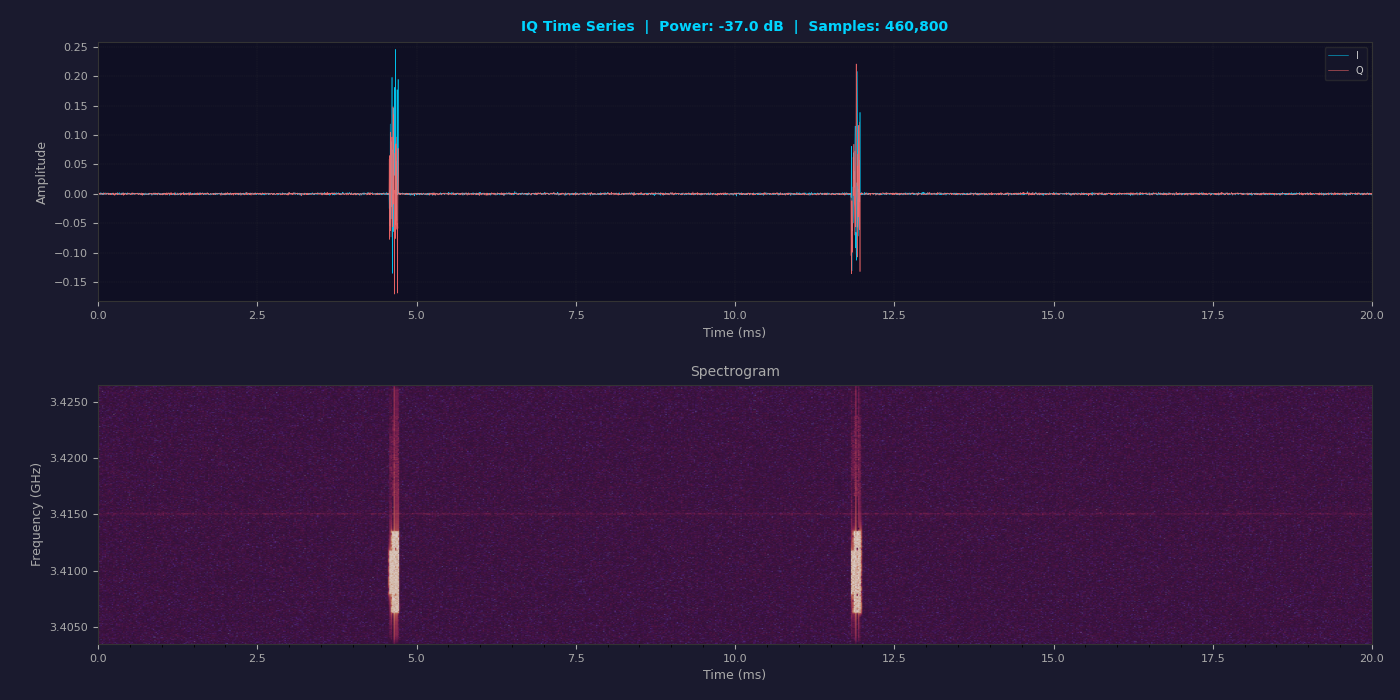Click the 20.0 tick on the amplitude plot time axis
This screenshot has width=1400, height=700.
1371,316
